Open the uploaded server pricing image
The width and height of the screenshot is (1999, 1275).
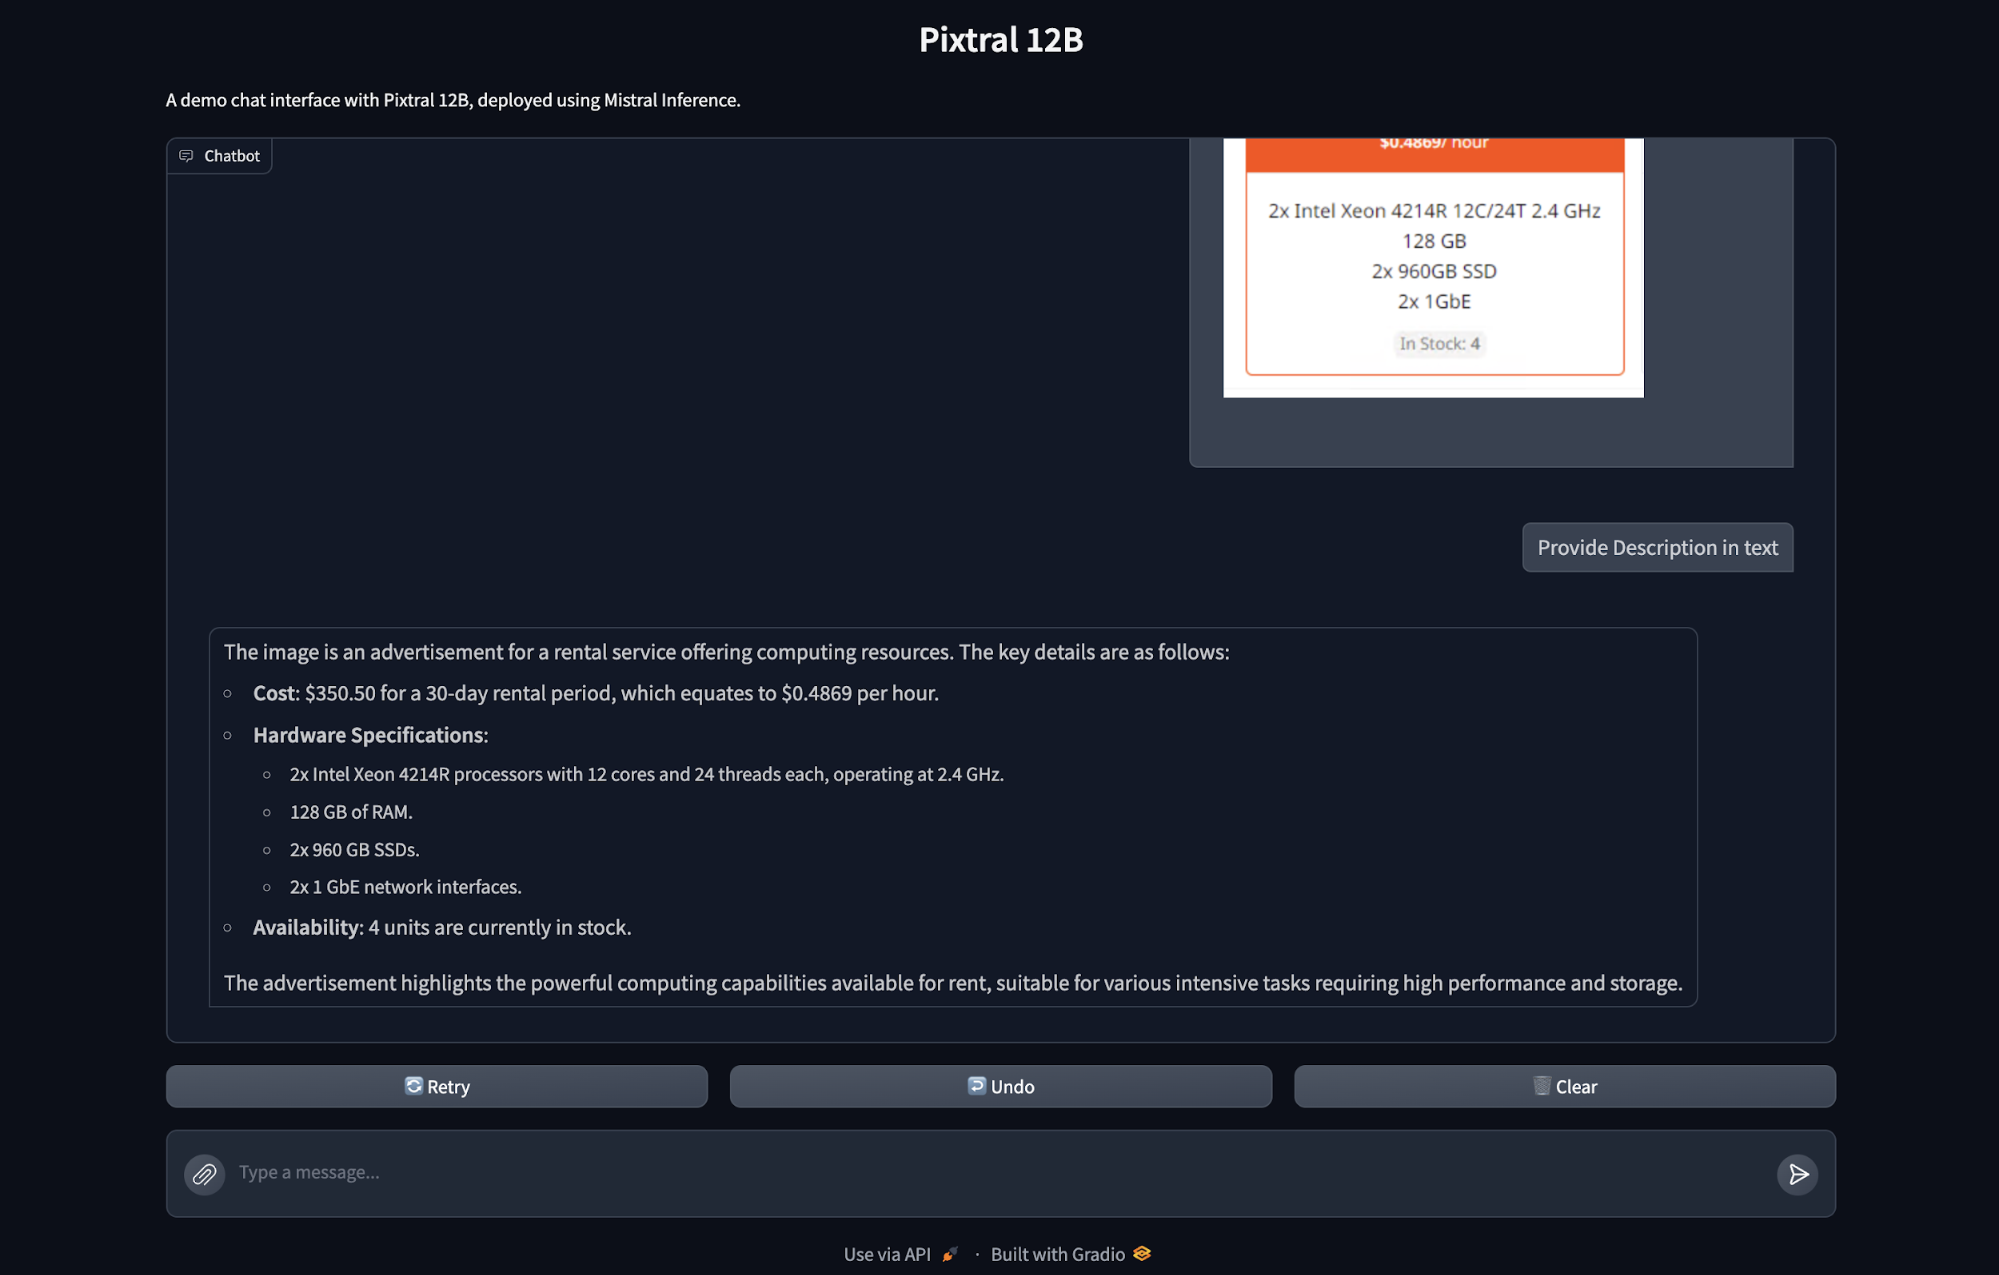[x=1433, y=268]
